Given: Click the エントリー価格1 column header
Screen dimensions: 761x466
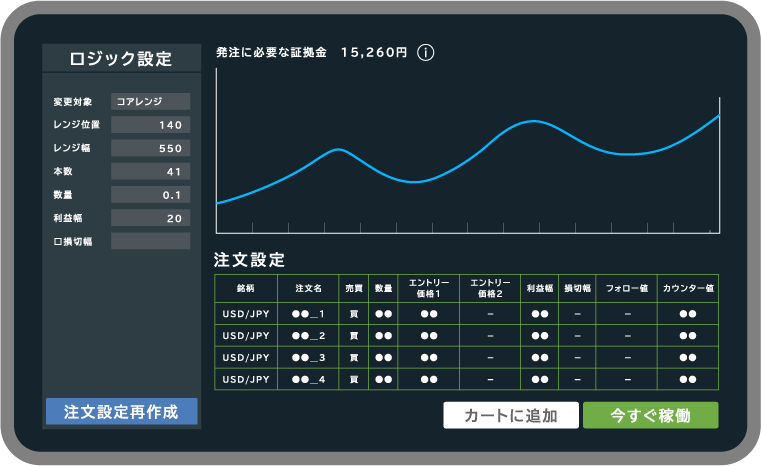Looking at the screenshot, I should [x=428, y=288].
